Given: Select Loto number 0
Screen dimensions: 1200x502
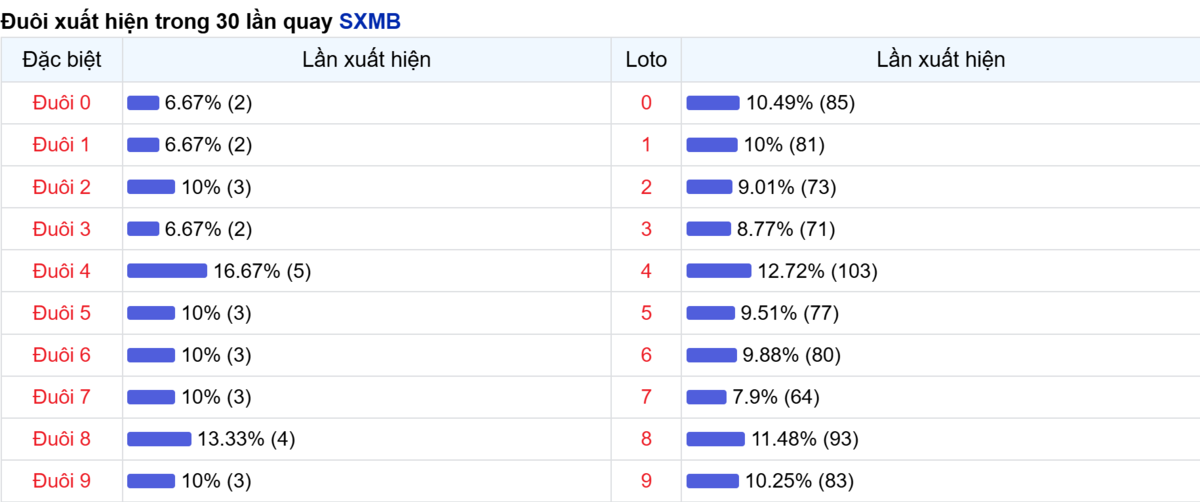Looking at the screenshot, I should (x=646, y=103).
